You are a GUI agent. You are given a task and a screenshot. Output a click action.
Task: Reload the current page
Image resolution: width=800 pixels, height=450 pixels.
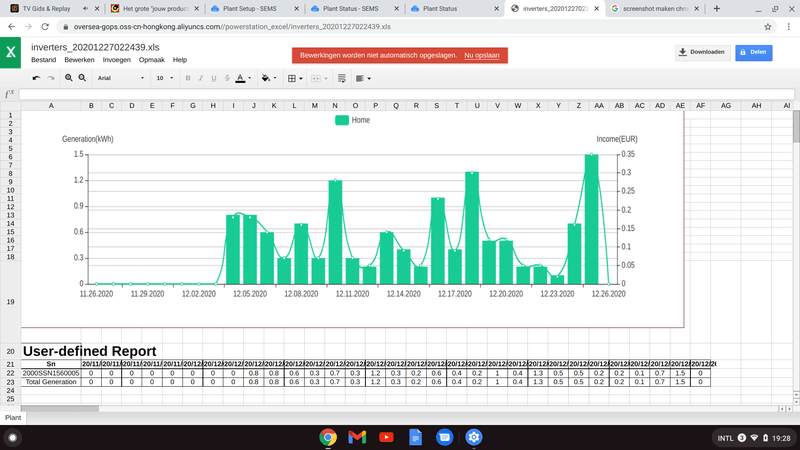(x=45, y=27)
